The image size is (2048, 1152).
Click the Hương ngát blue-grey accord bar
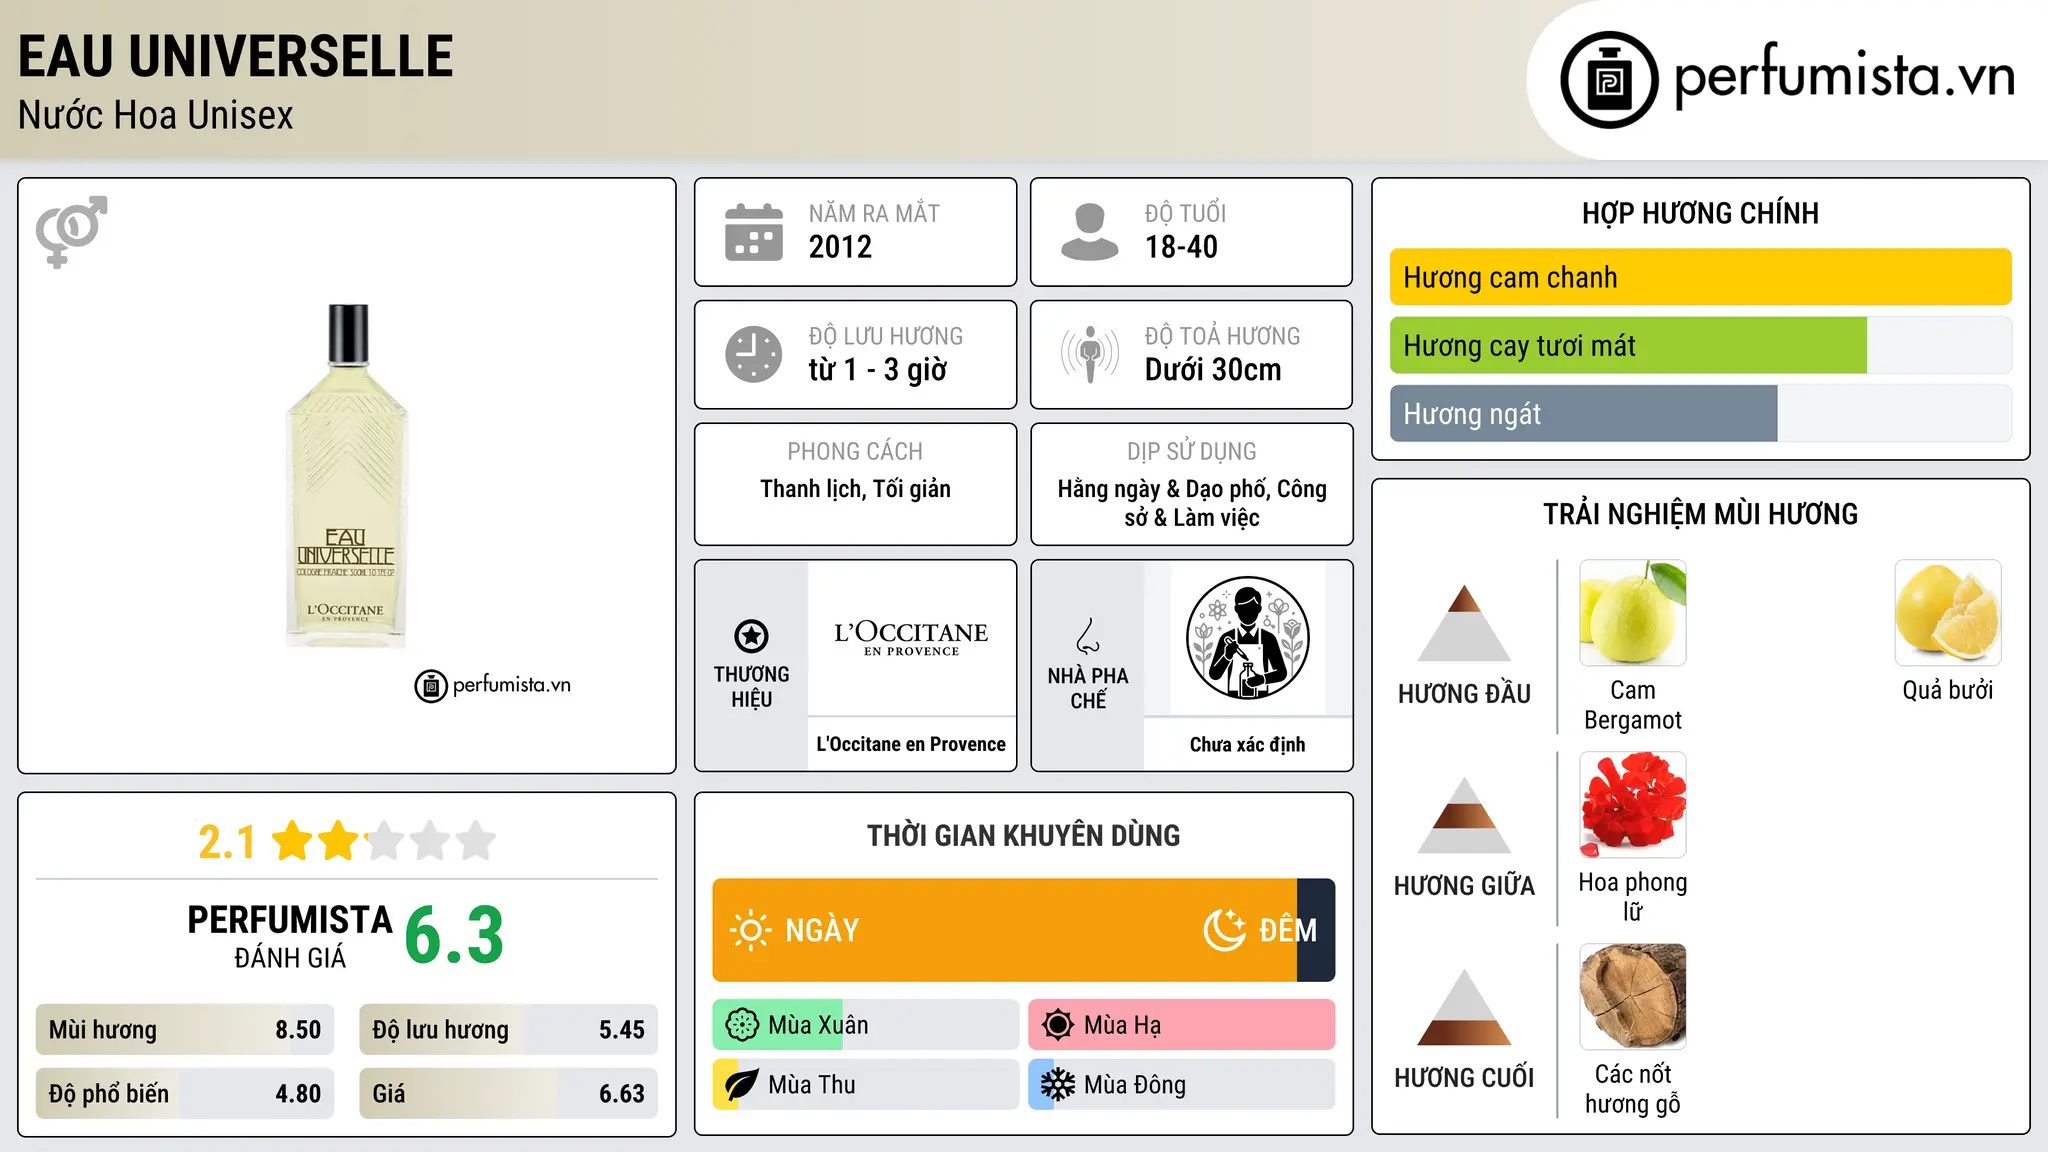pyautogui.click(x=1583, y=413)
